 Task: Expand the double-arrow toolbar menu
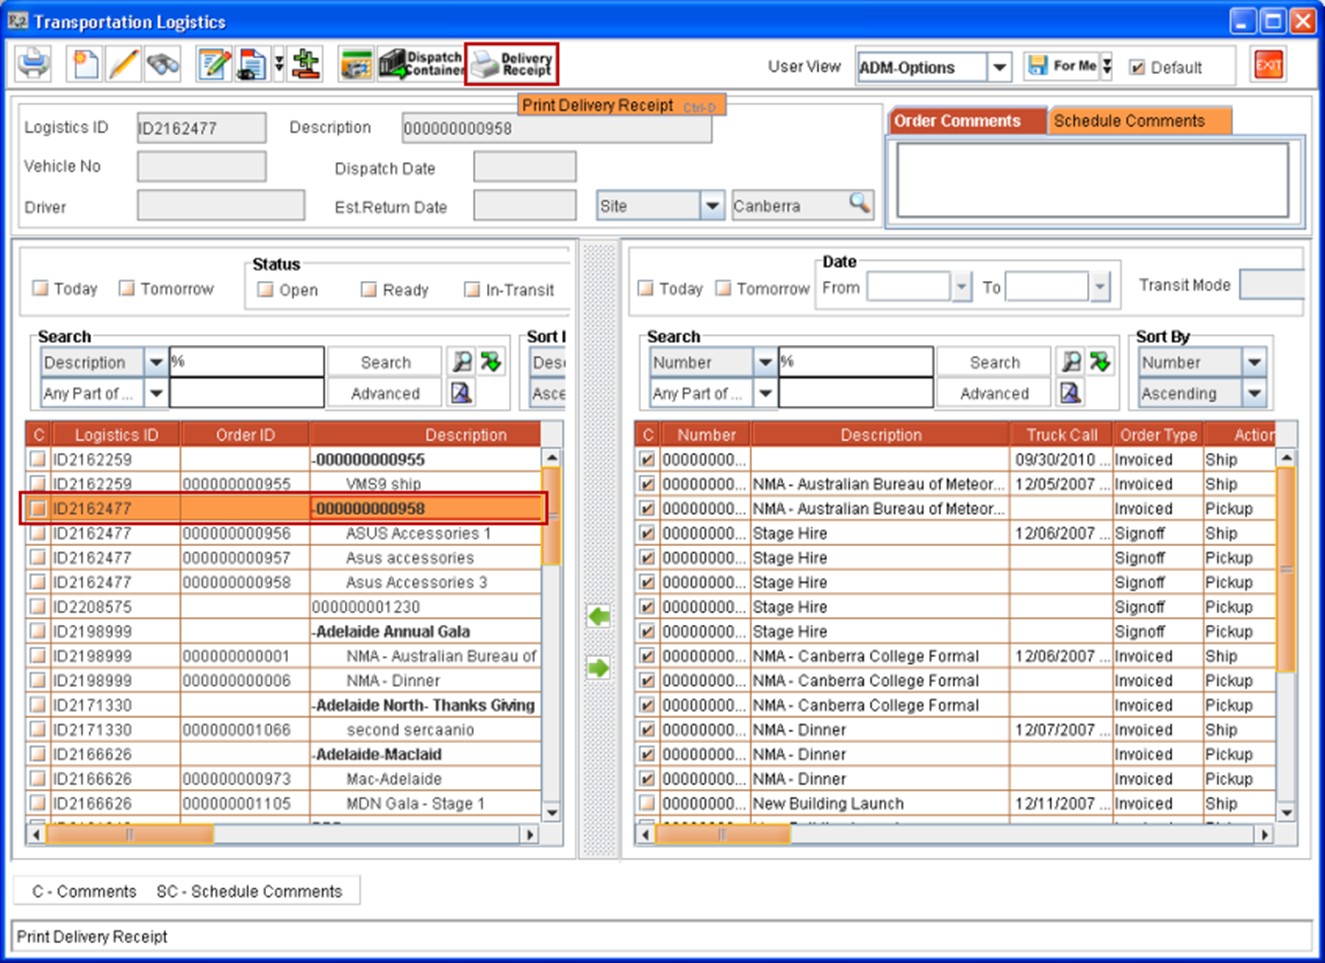click(279, 64)
